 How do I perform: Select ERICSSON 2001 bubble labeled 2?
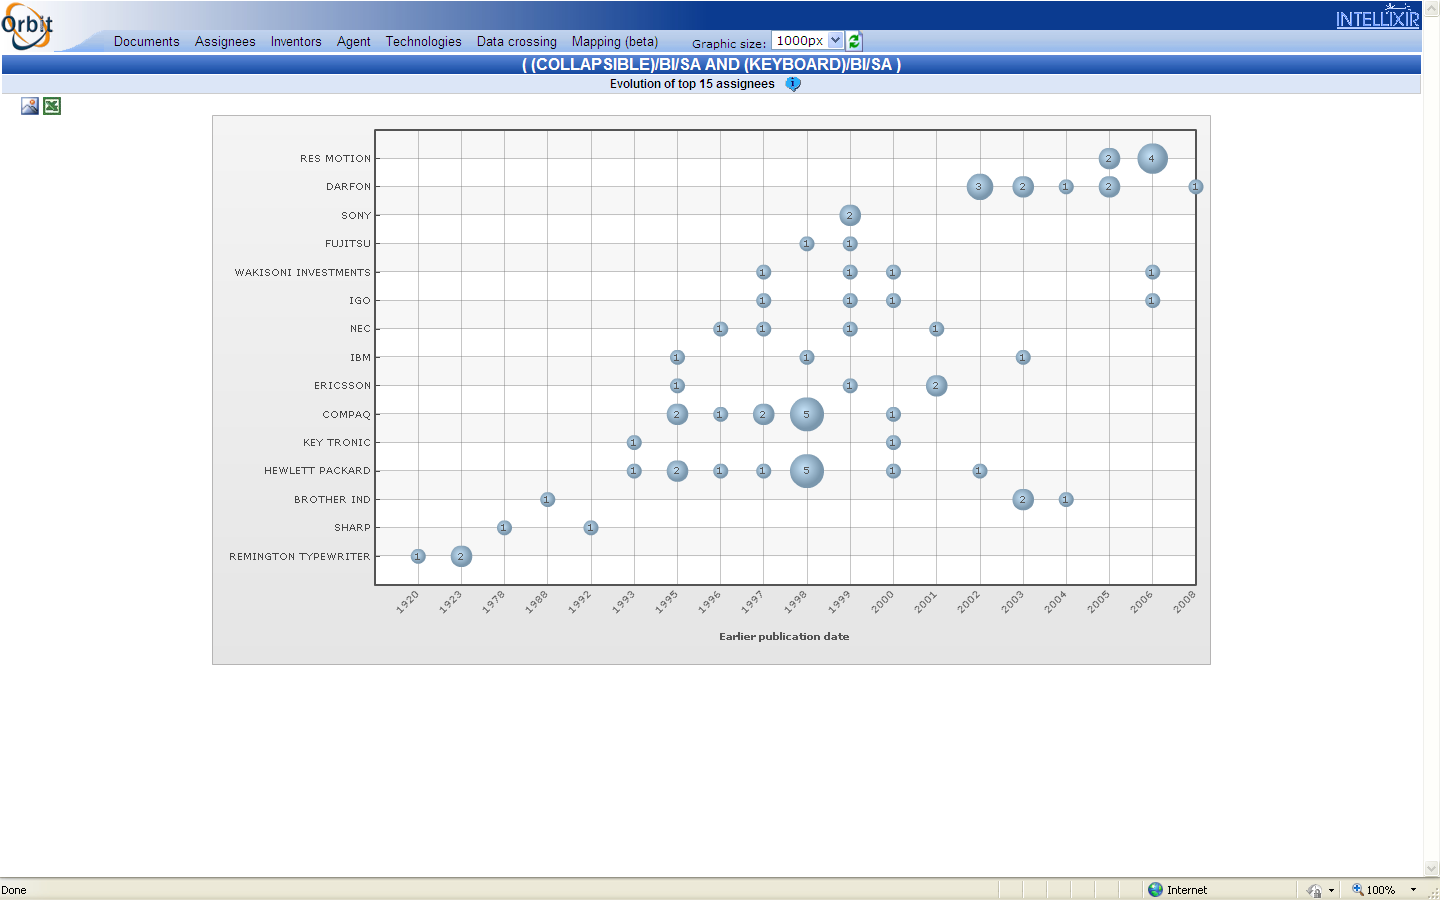point(936,386)
